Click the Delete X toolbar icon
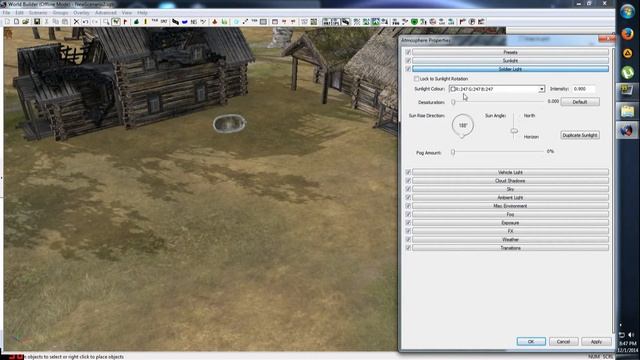This screenshot has width=640, height=360. (76, 22)
